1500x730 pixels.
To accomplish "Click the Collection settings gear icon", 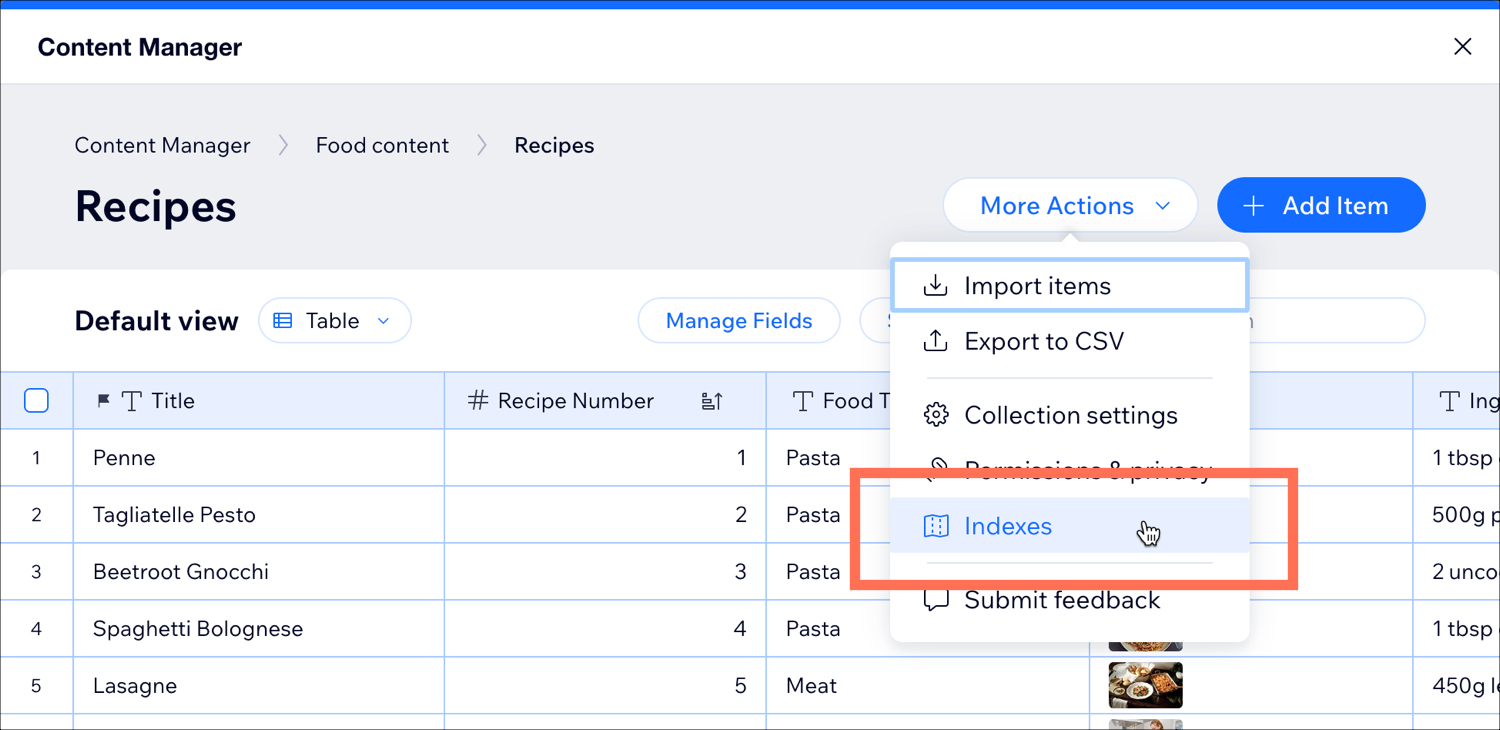I will [x=935, y=415].
